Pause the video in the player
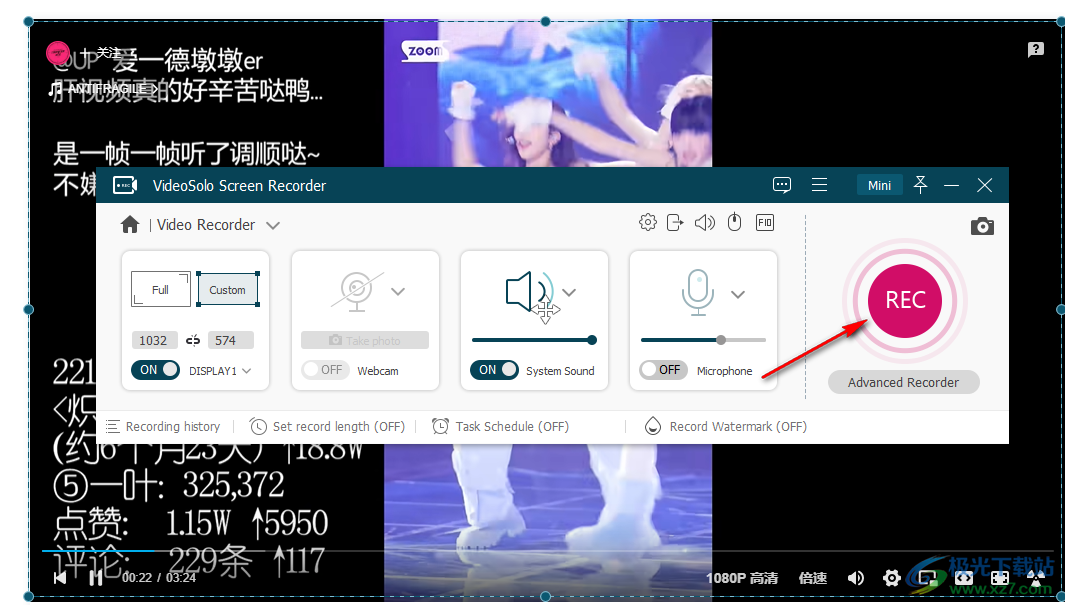Viewport: 1065px width, 605px height. [96, 577]
